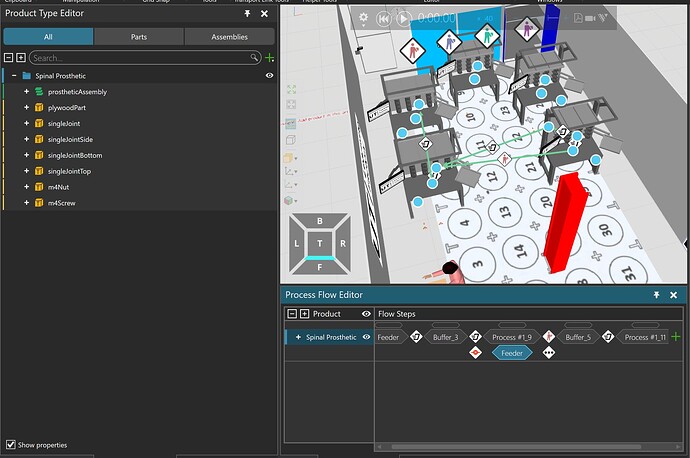Click transport diamond between Buffer_3 and Process #1_9
Viewport: 690px width, 458px height.
coord(475,337)
